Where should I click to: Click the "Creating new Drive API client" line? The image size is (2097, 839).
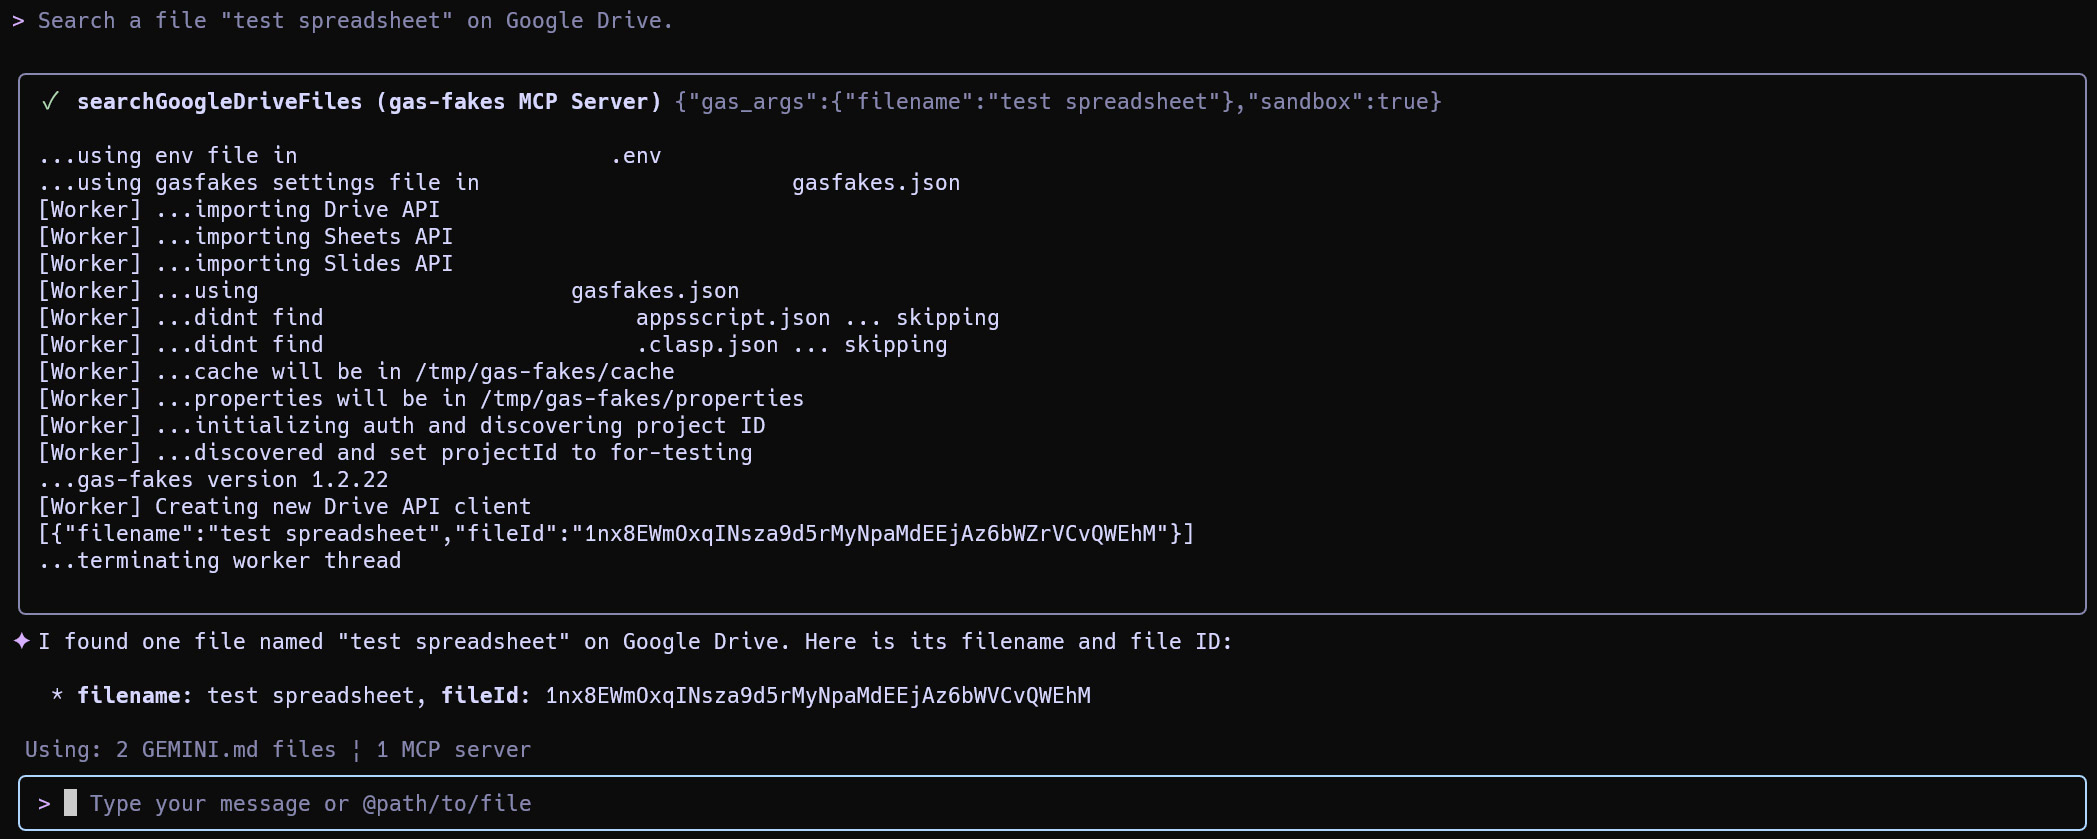[284, 507]
